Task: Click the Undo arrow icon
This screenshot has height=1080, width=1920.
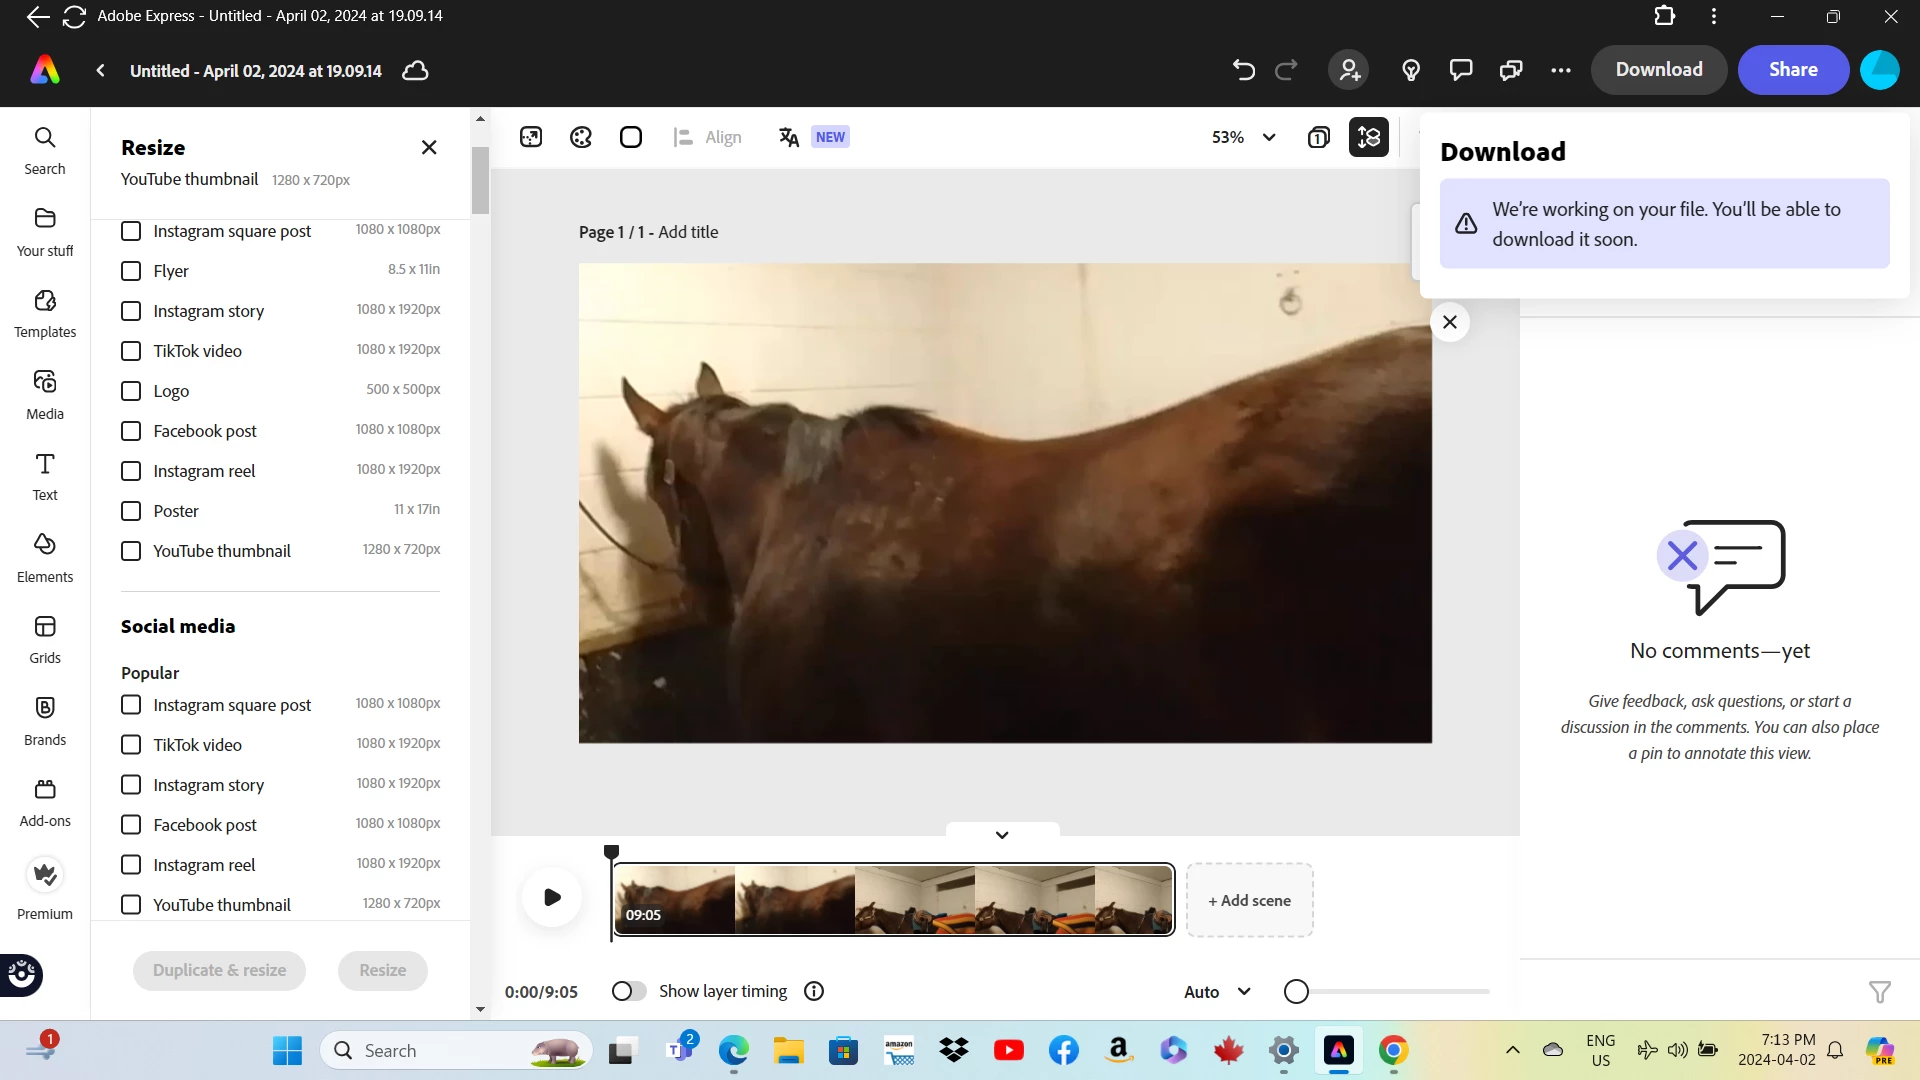Action: click(1243, 70)
